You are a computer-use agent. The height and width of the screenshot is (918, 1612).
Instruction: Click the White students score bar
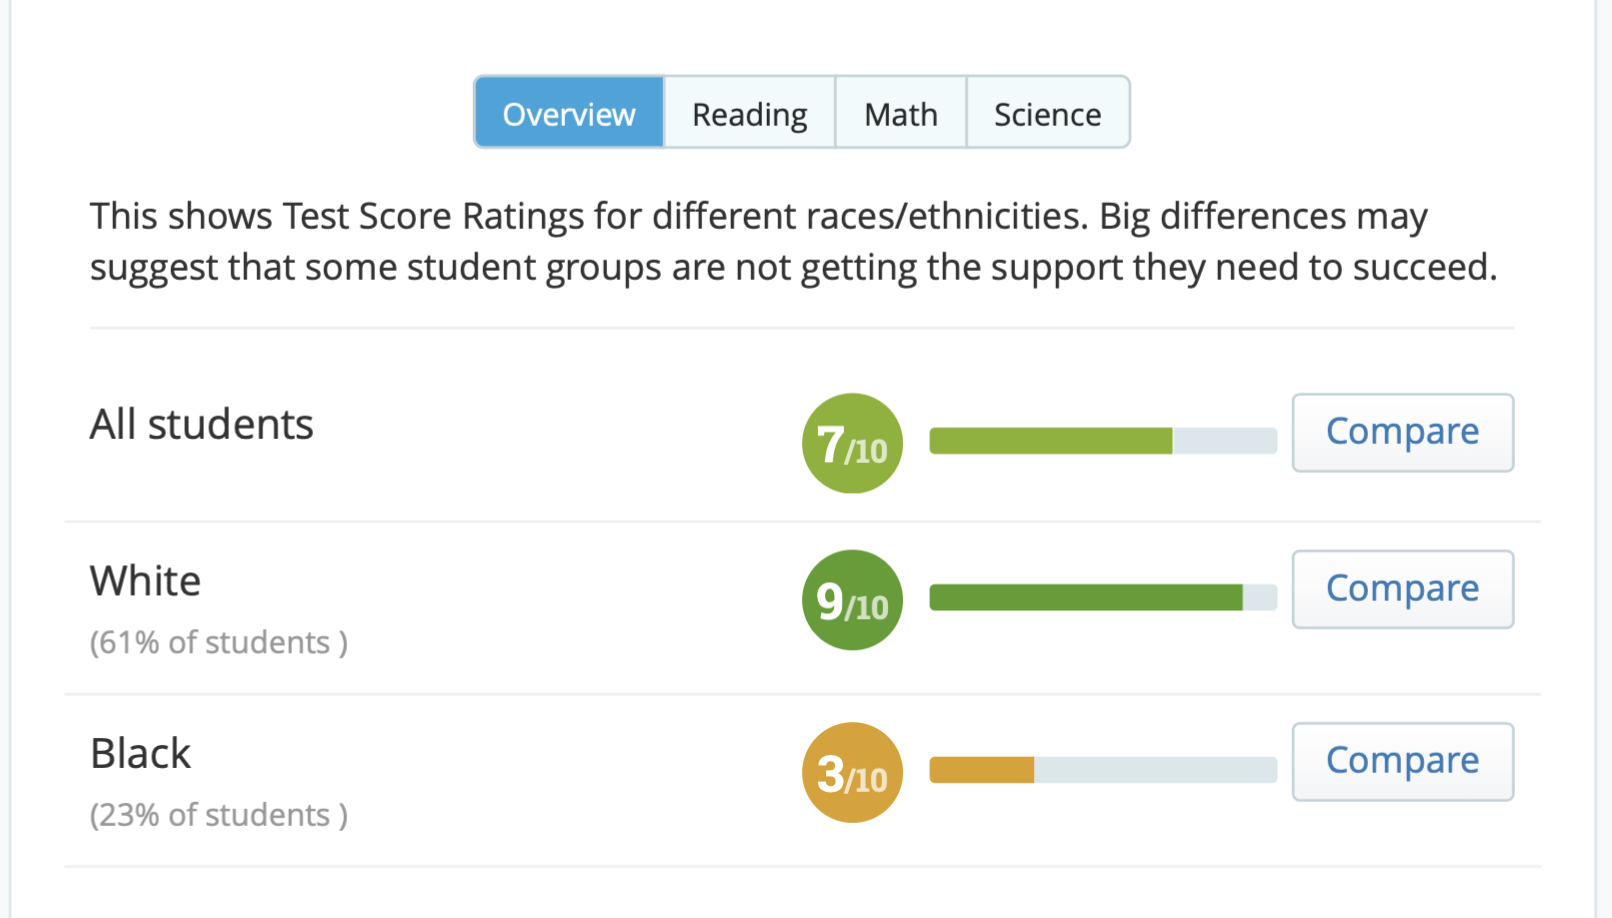[1103, 597]
